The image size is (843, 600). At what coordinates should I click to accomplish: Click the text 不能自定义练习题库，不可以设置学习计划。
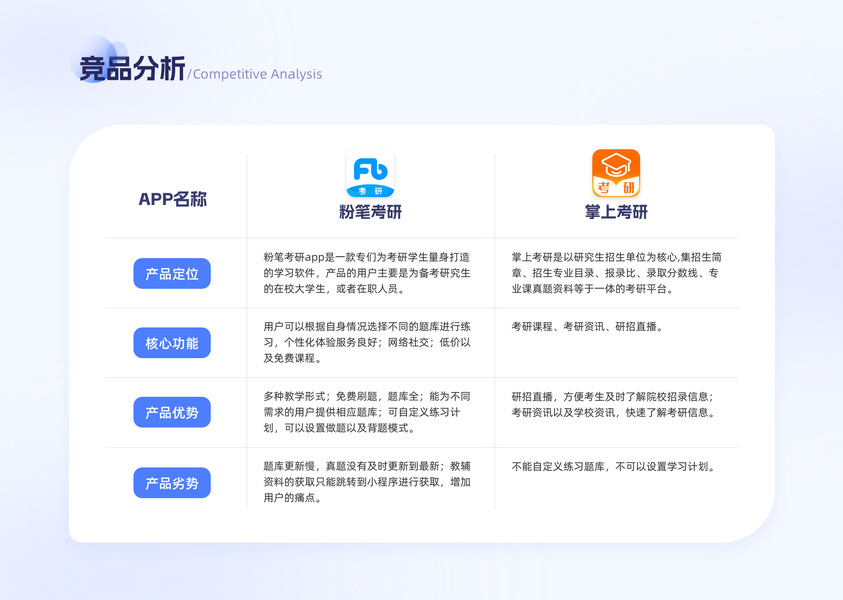[613, 467]
